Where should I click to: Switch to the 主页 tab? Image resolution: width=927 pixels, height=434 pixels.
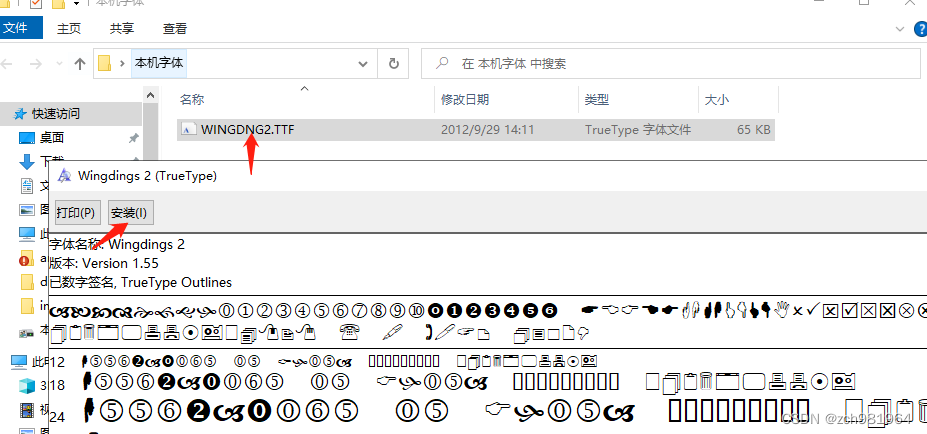tap(69, 28)
